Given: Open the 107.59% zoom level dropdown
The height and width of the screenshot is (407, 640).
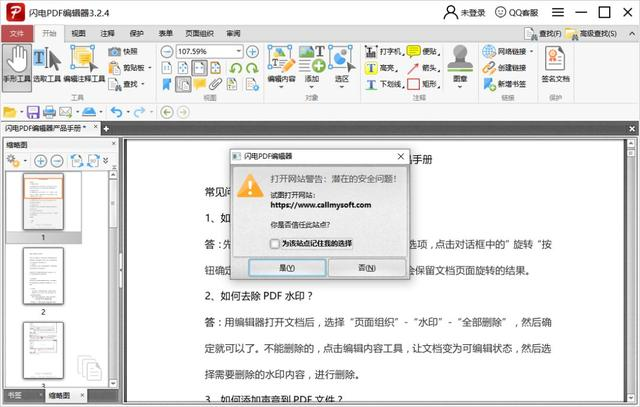Looking at the screenshot, I should 239,51.
